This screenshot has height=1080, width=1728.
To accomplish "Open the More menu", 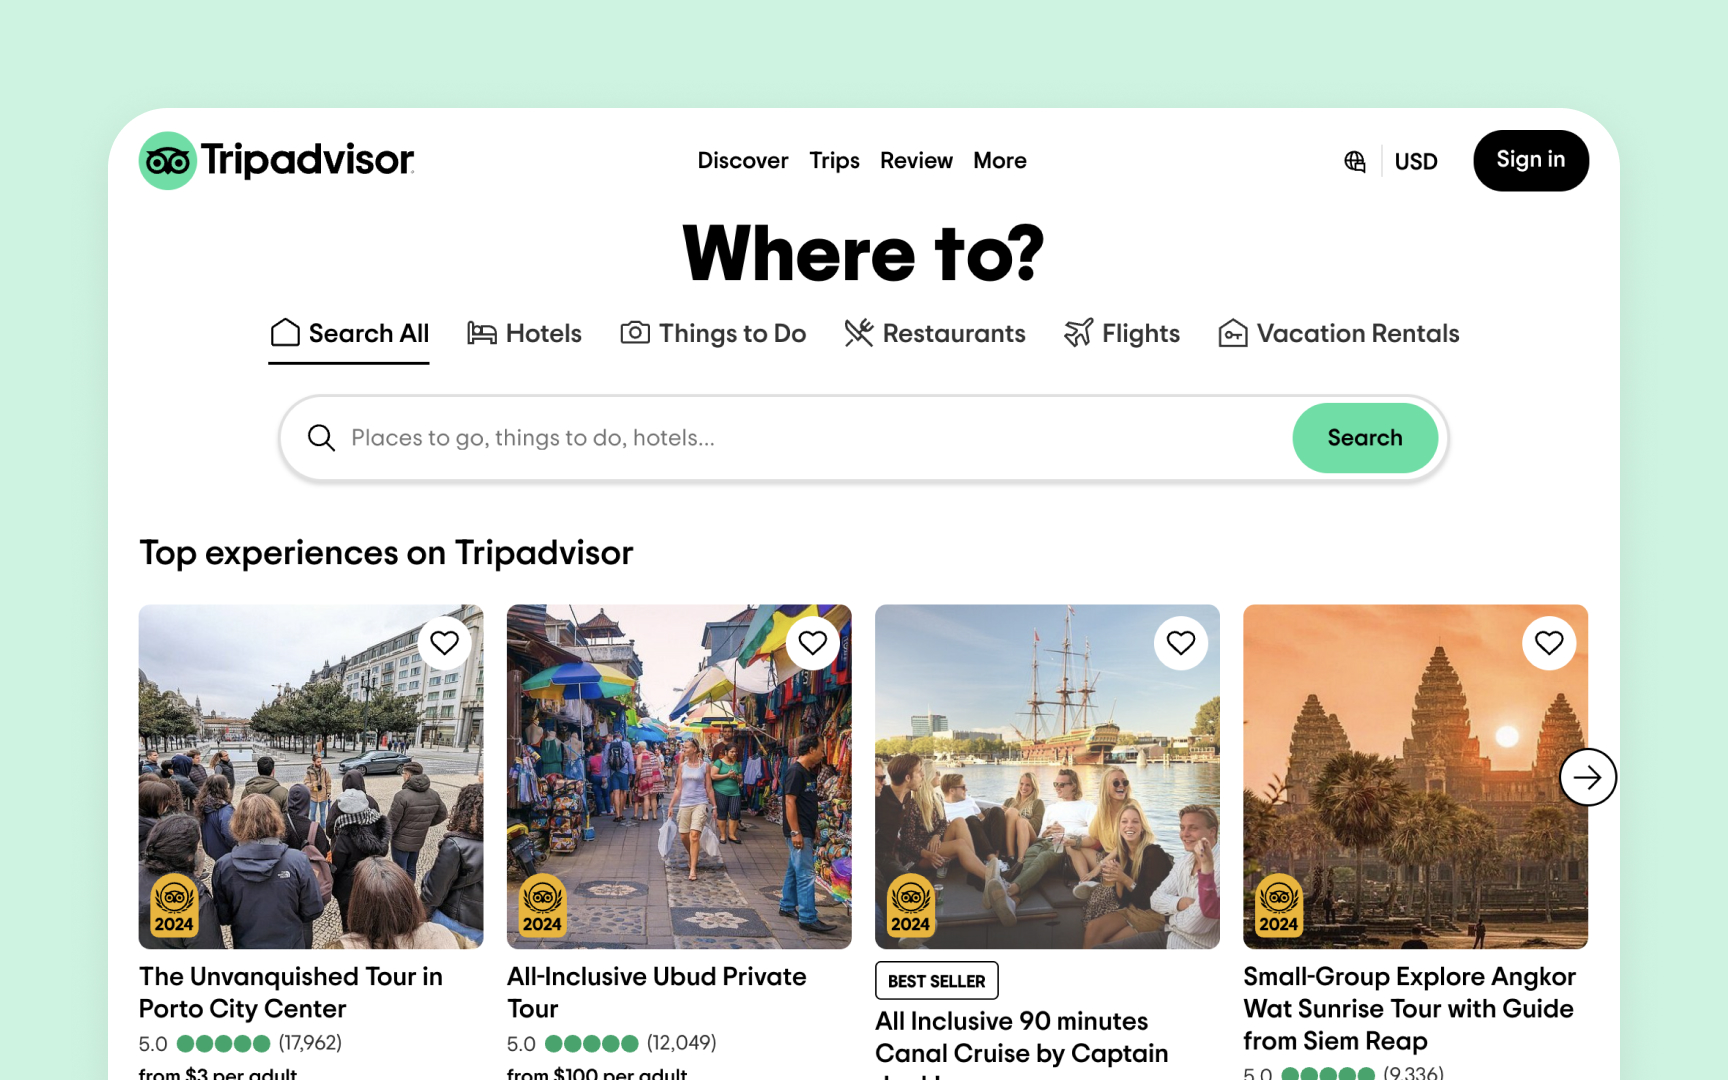I will click(x=1000, y=161).
